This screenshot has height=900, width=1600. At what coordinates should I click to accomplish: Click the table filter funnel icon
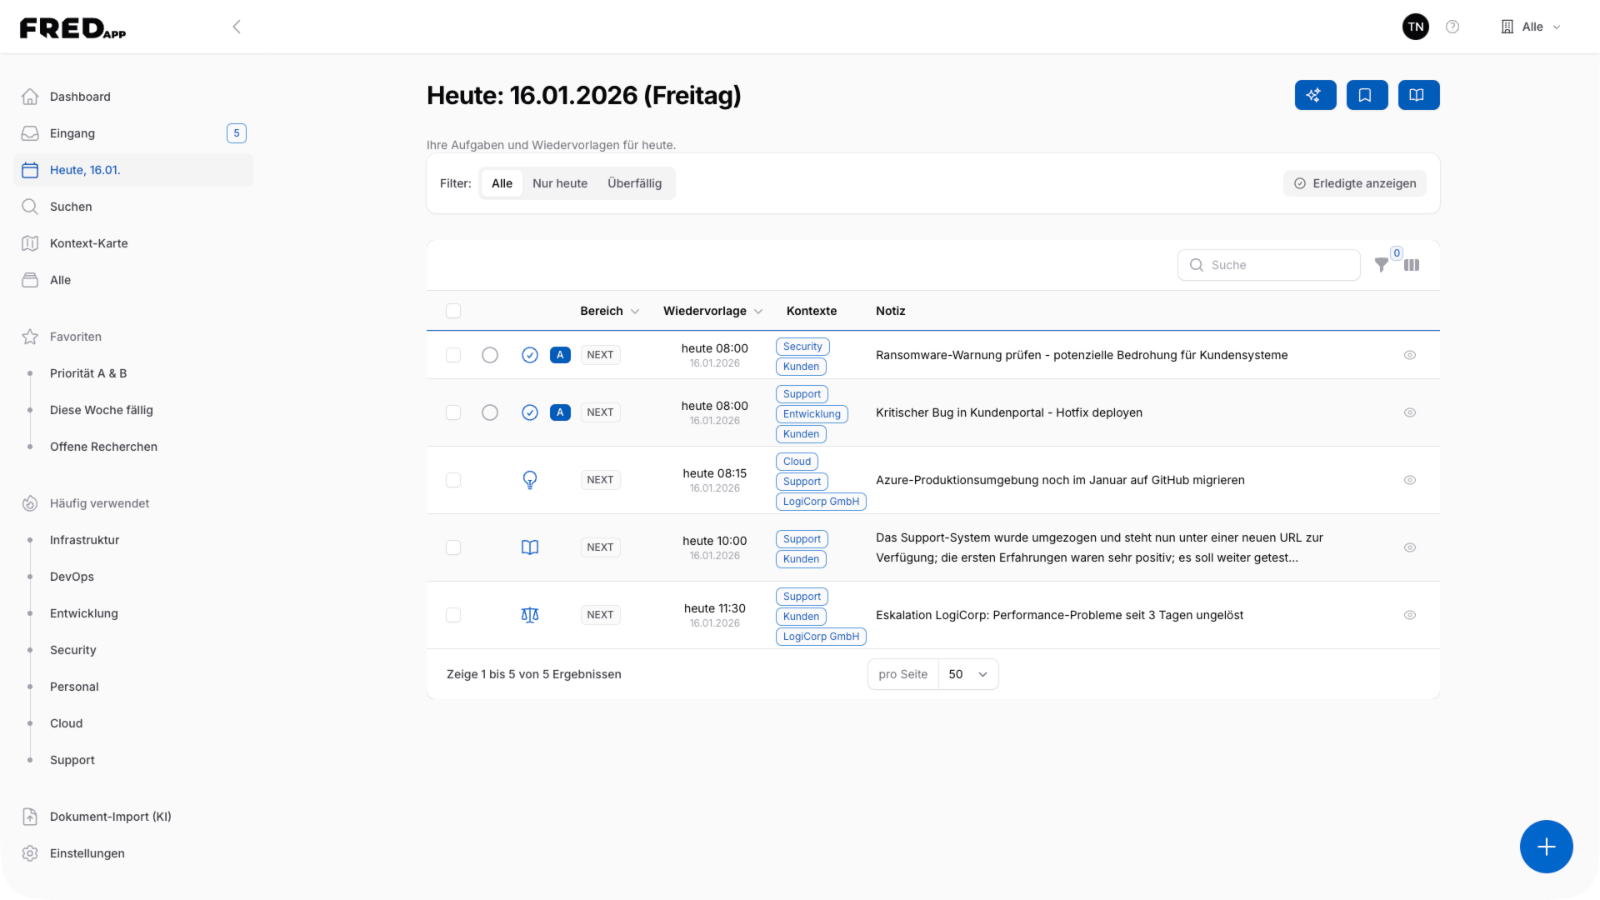pyautogui.click(x=1381, y=265)
